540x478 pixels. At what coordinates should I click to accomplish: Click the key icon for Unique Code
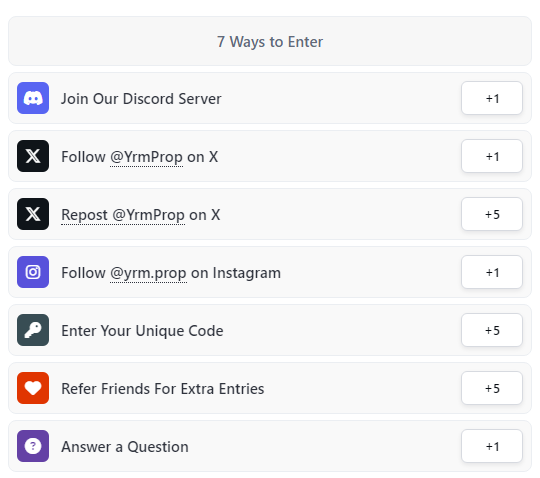point(33,330)
